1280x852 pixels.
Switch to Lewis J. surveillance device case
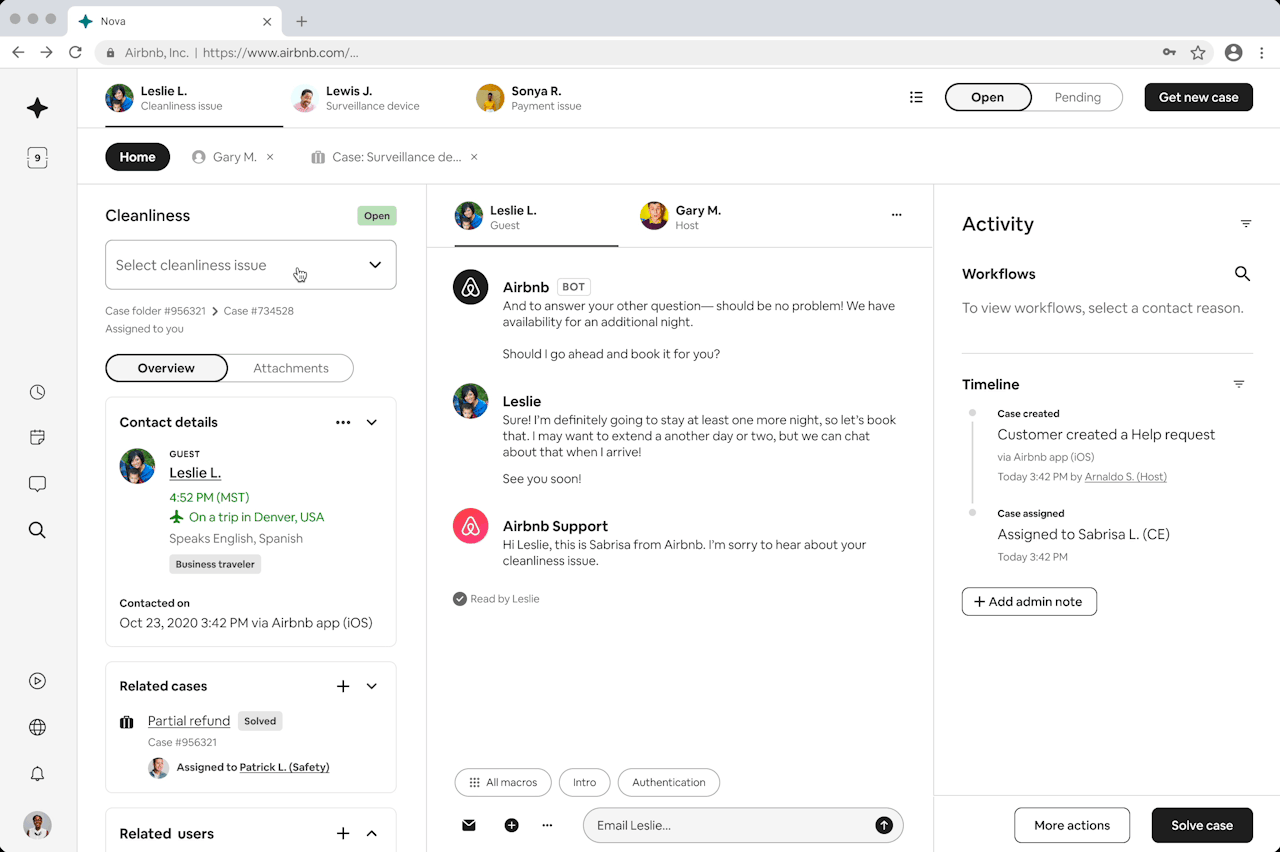(x=357, y=98)
